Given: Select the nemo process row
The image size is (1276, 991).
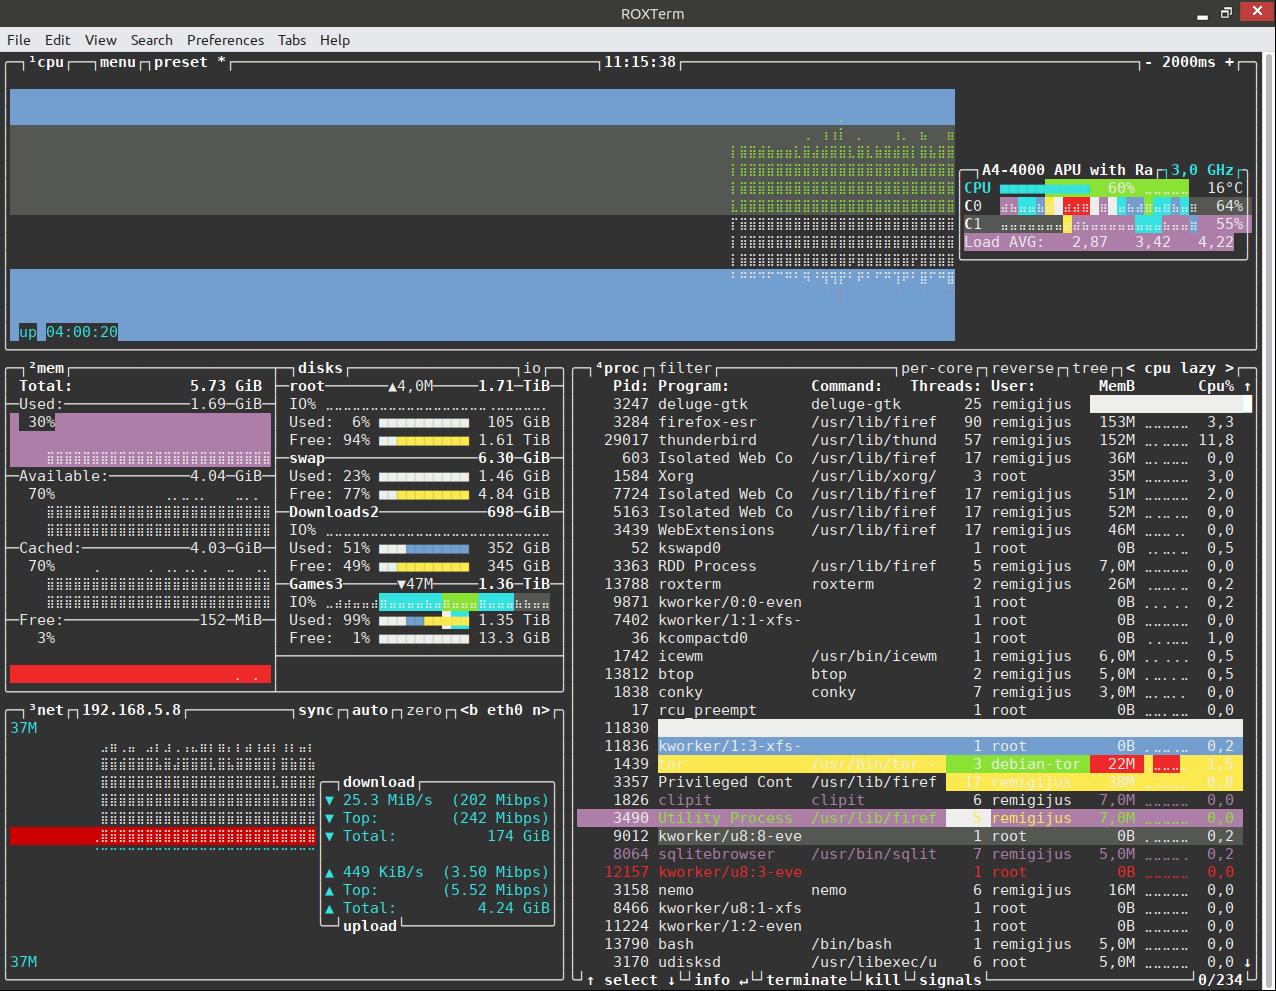Looking at the screenshot, I should point(910,890).
